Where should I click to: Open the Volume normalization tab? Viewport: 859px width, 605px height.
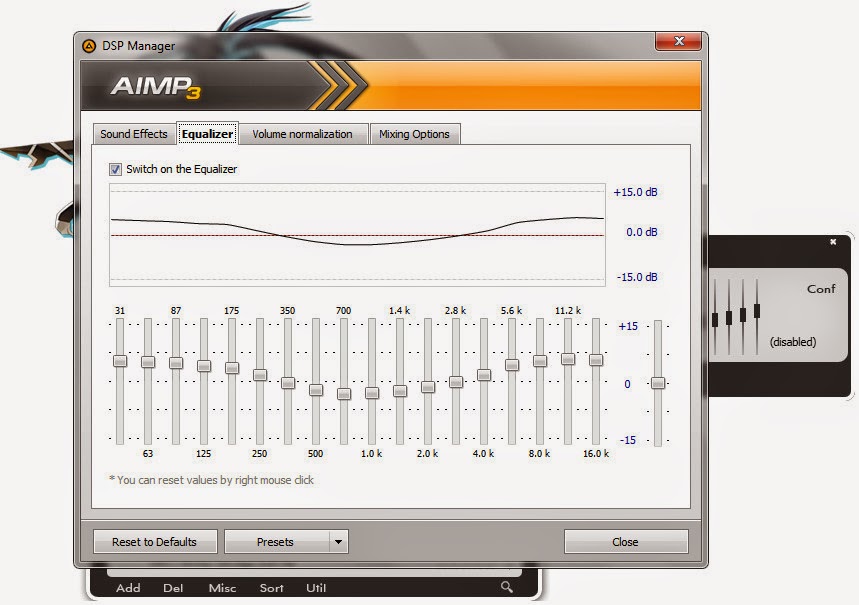tap(303, 133)
